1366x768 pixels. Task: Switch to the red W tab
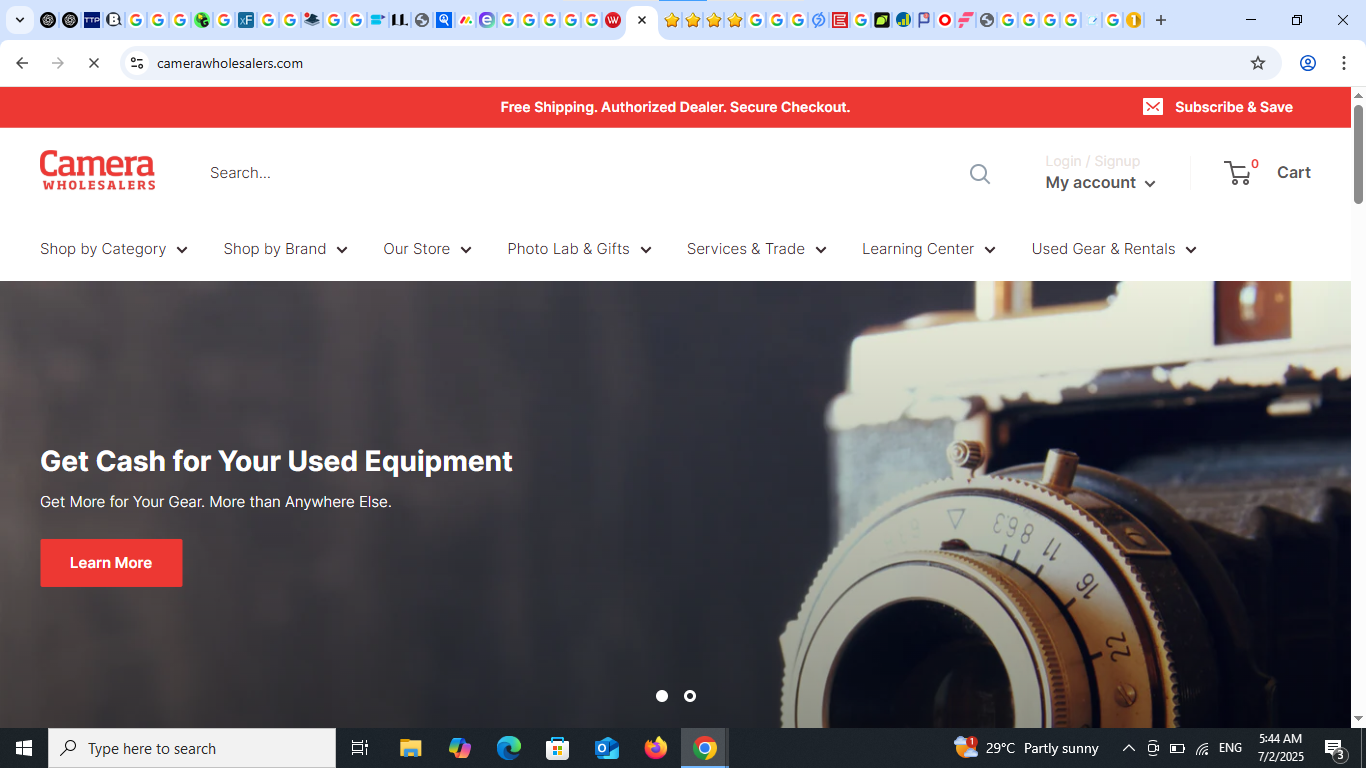tap(613, 20)
